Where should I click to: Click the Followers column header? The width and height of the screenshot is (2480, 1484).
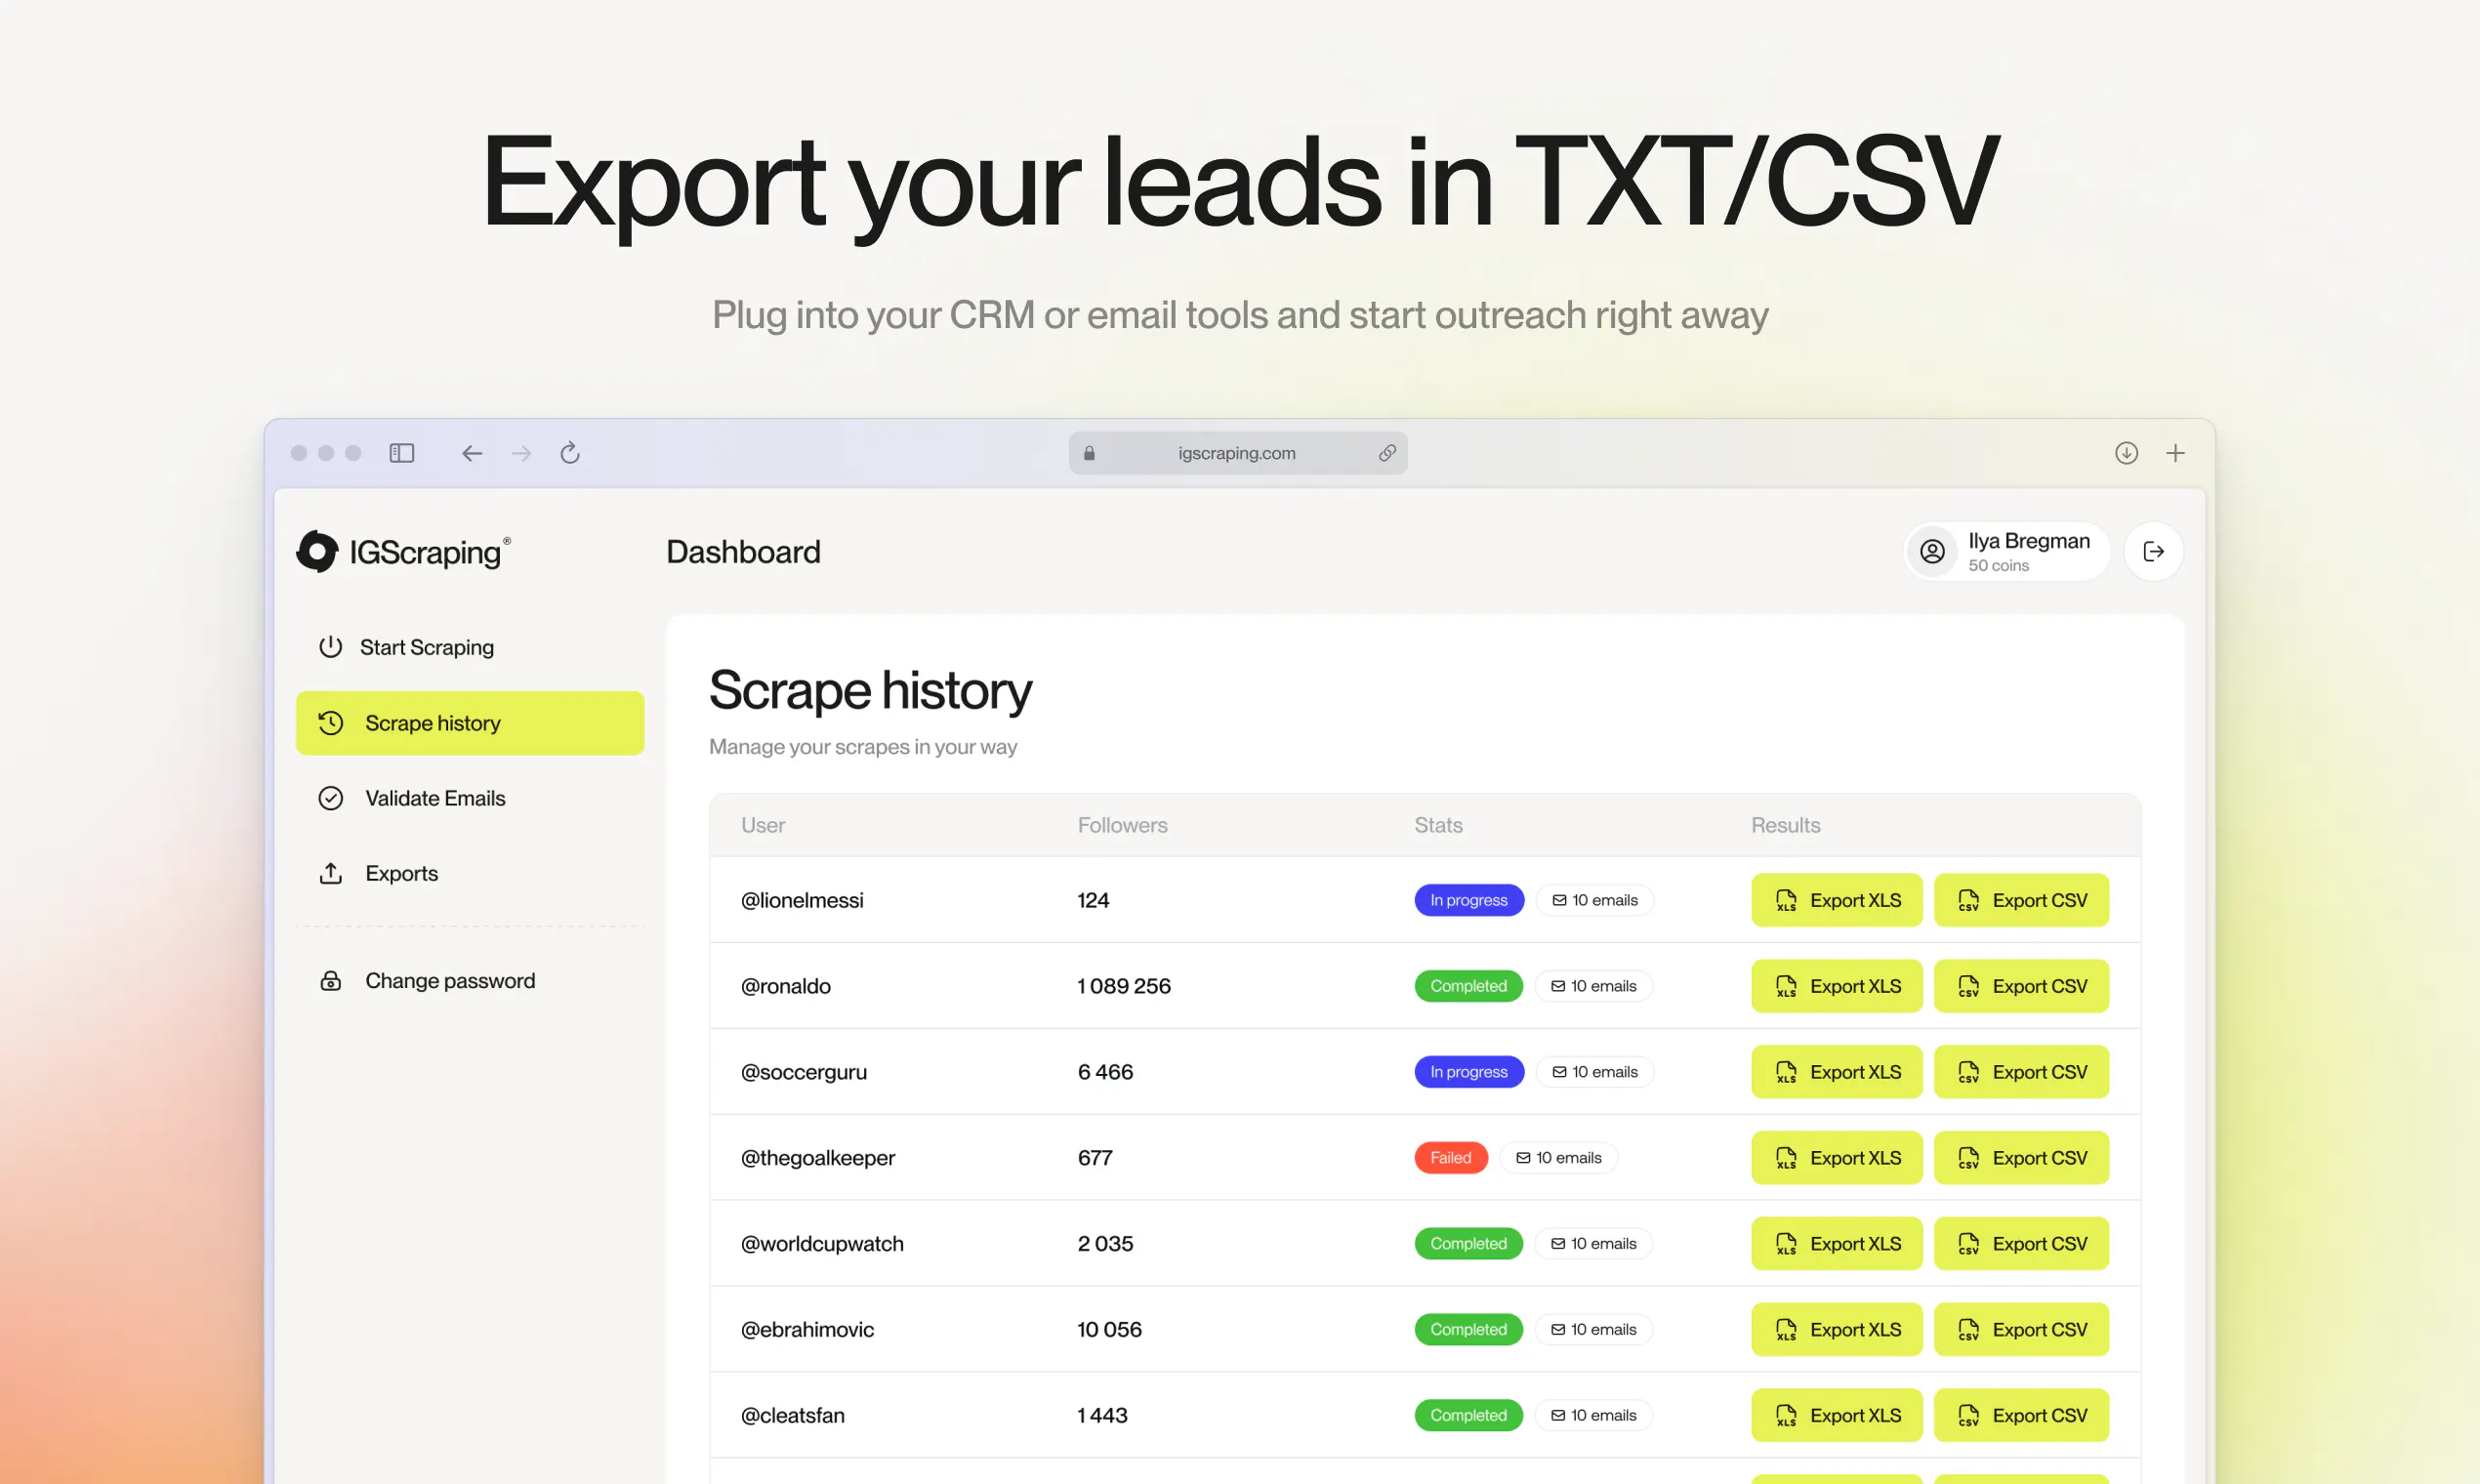tap(1123, 825)
